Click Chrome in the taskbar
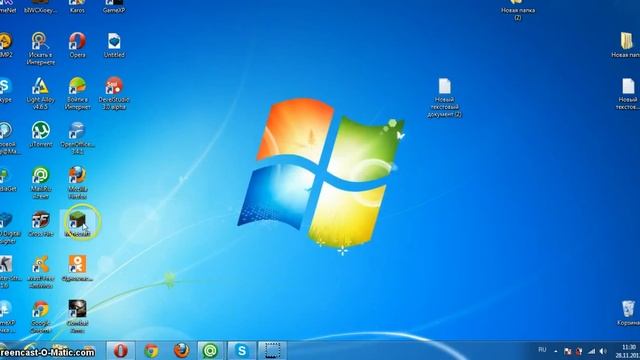 coord(151,351)
